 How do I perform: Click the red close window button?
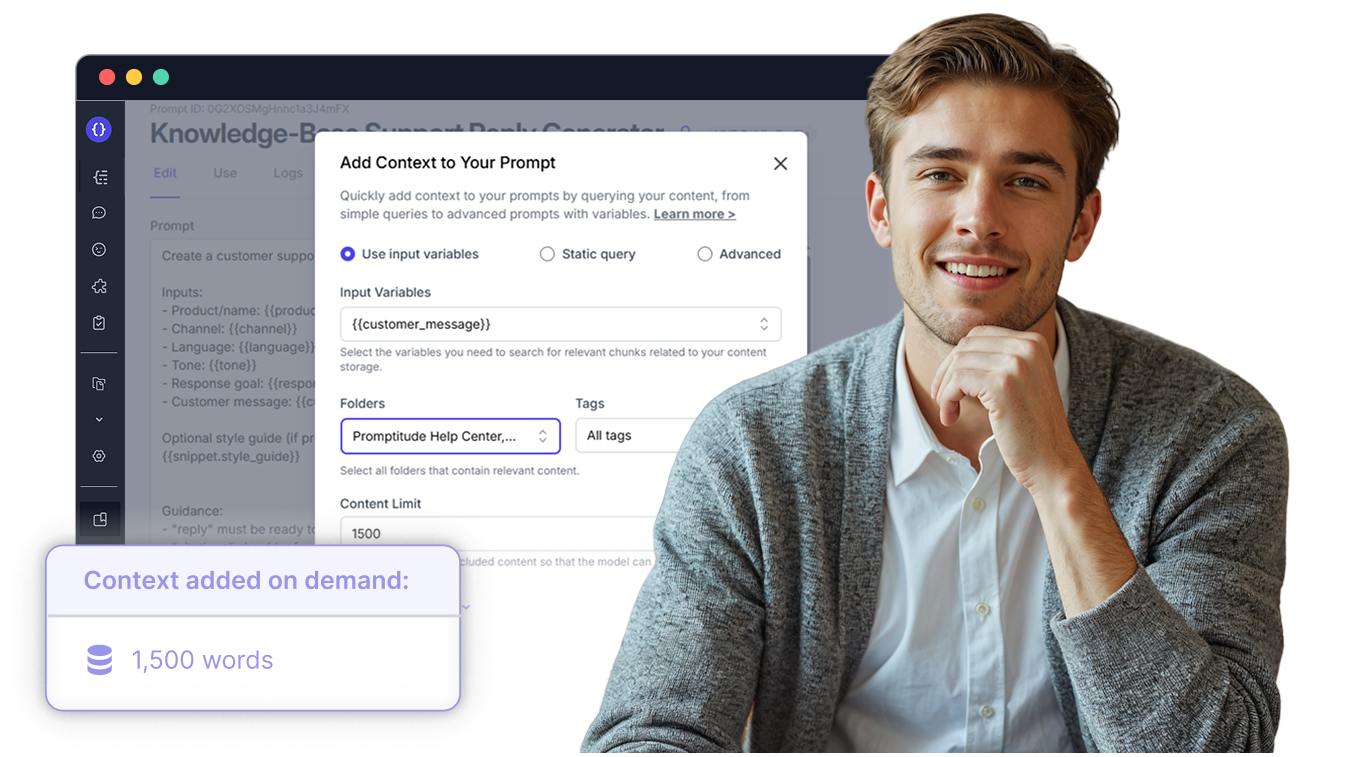pyautogui.click(x=107, y=77)
